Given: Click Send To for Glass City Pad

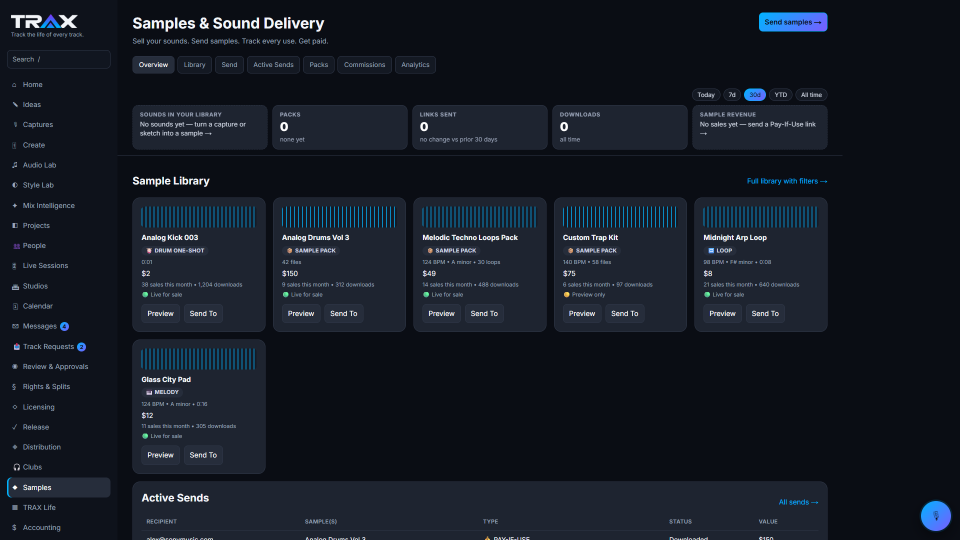Looking at the screenshot, I should coord(203,455).
